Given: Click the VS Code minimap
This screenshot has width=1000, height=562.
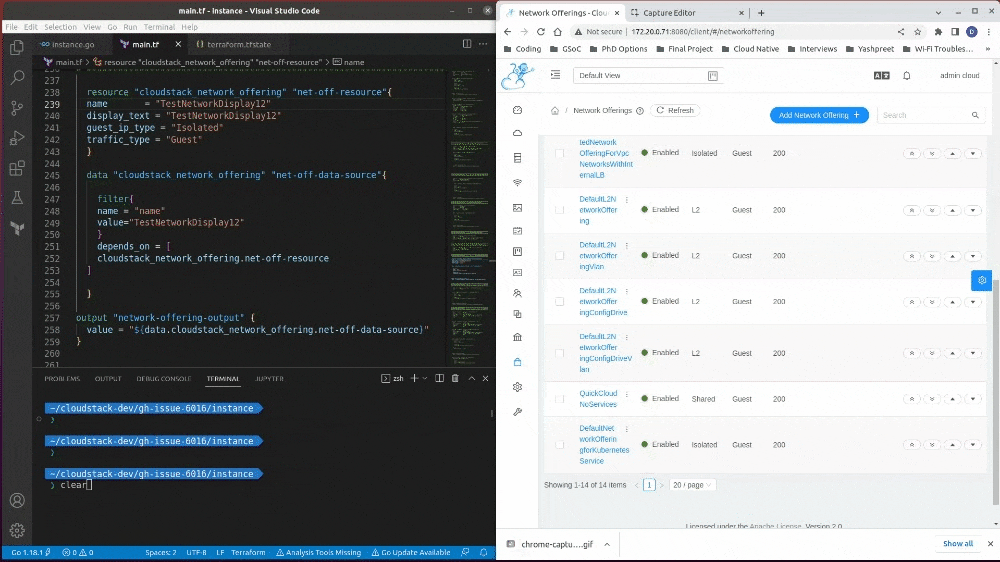Looking at the screenshot, I should coord(469,217).
